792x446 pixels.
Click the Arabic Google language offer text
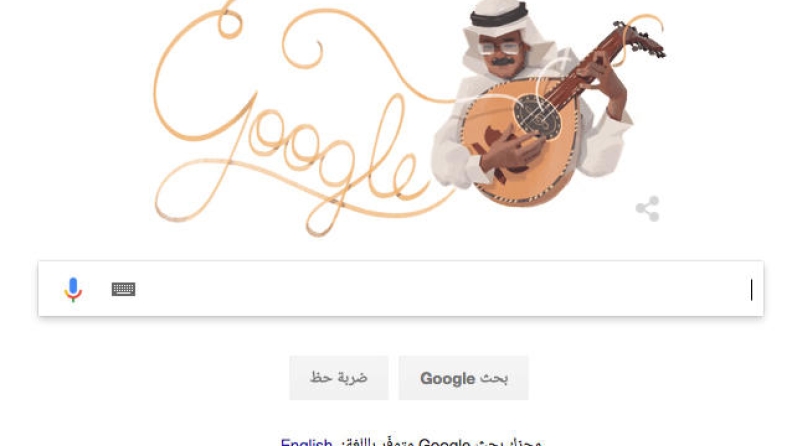click(x=442, y=442)
